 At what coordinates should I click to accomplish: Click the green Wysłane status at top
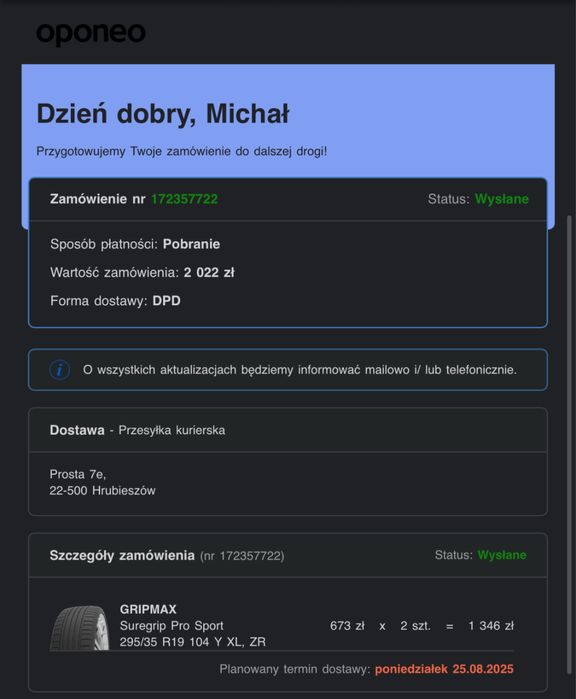[502, 199]
